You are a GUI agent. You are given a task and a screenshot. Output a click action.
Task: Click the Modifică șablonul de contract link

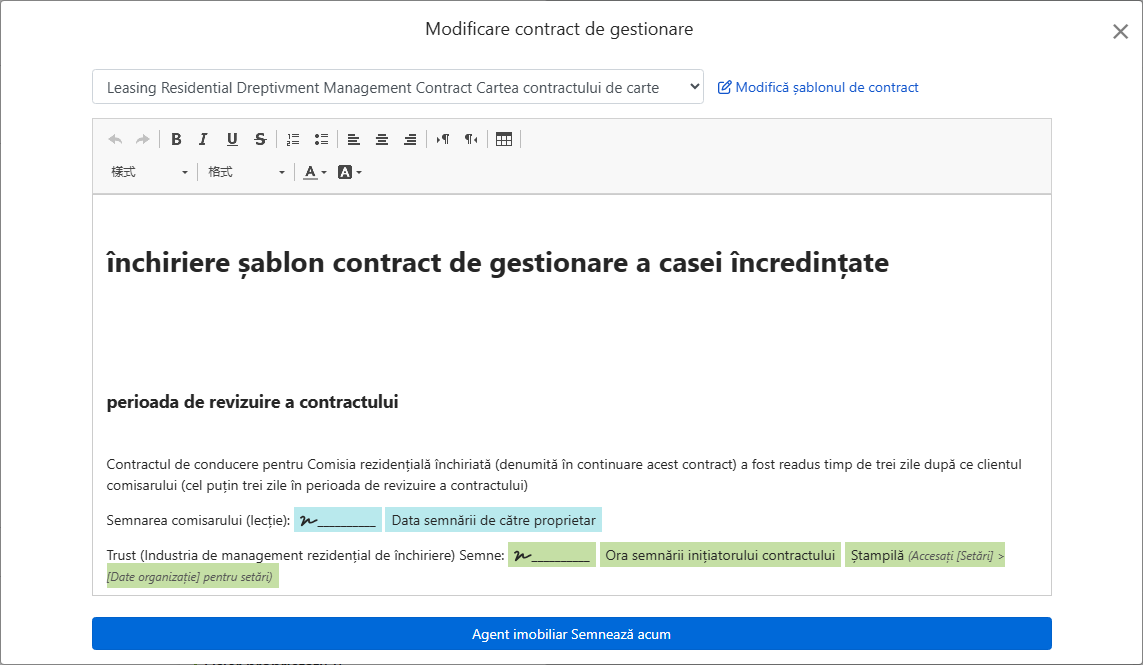click(x=818, y=88)
